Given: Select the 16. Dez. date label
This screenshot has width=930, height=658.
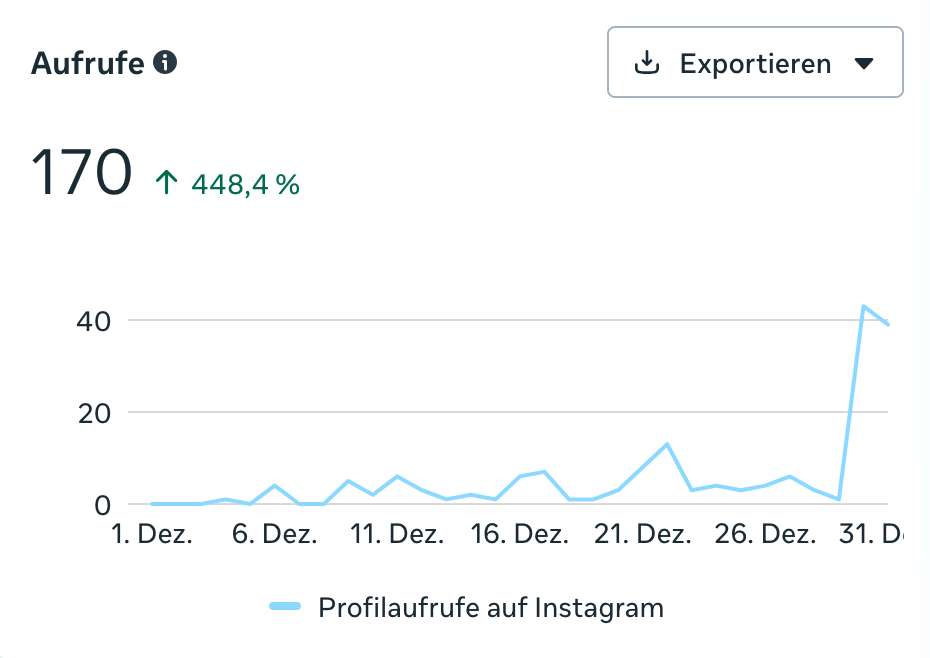Looking at the screenshot, I should [x=519, y=534].
